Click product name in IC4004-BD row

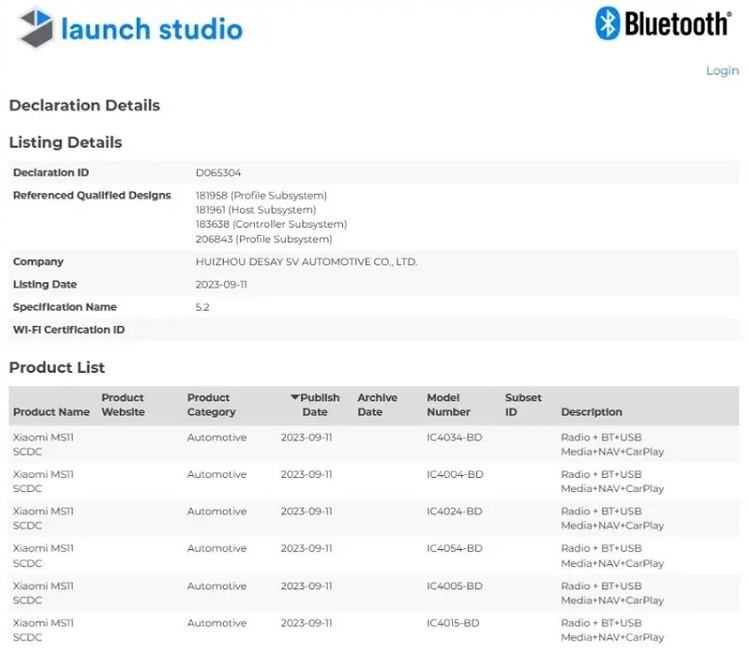click(x=43, y=481)
